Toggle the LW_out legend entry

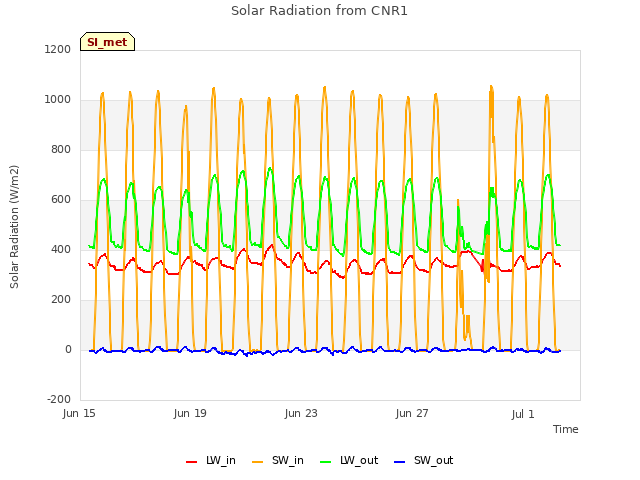(349, 460)
